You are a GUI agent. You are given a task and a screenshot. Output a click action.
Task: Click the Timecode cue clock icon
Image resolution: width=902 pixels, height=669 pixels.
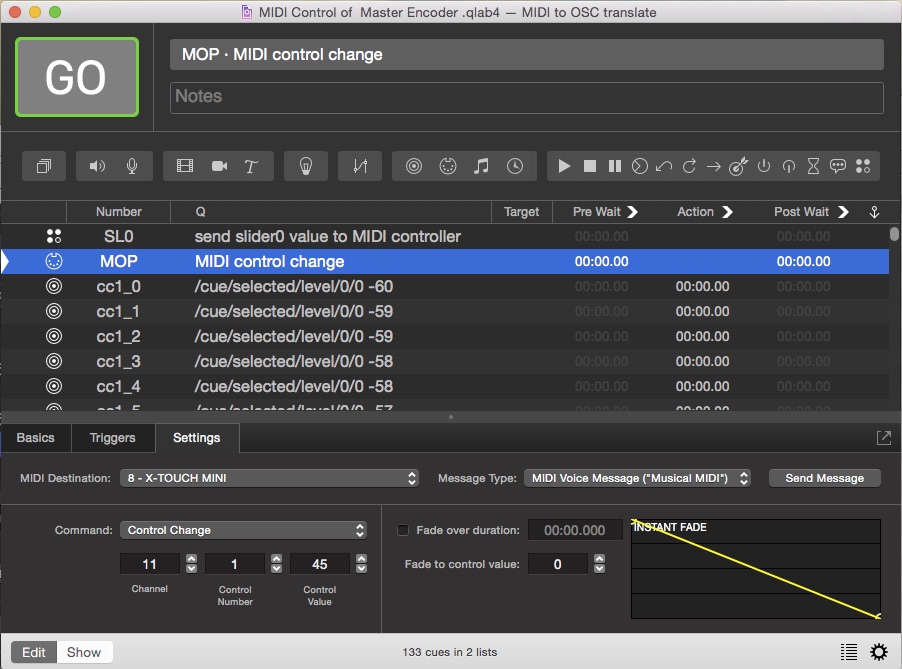click(x=515, y=166)
